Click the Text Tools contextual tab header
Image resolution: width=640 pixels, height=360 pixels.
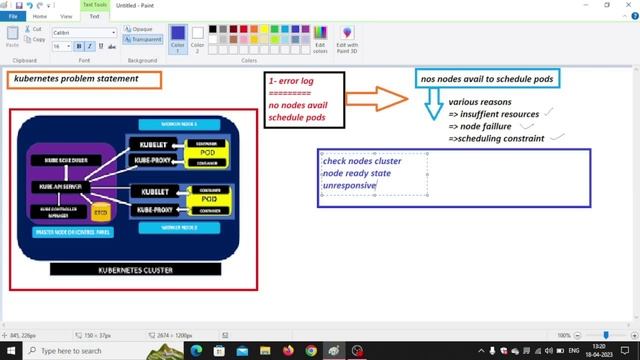pos(95,5)
